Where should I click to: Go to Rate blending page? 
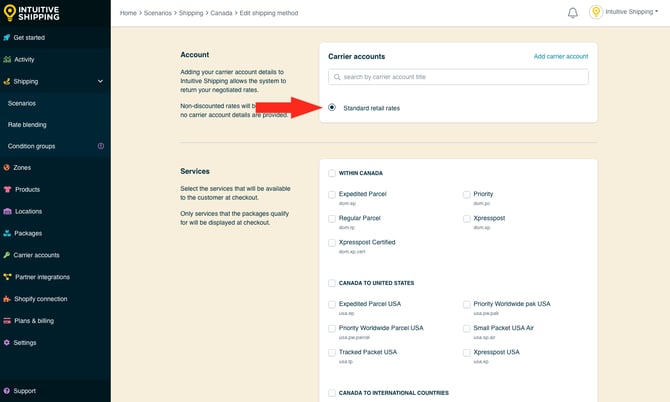(x=27, y=125)
